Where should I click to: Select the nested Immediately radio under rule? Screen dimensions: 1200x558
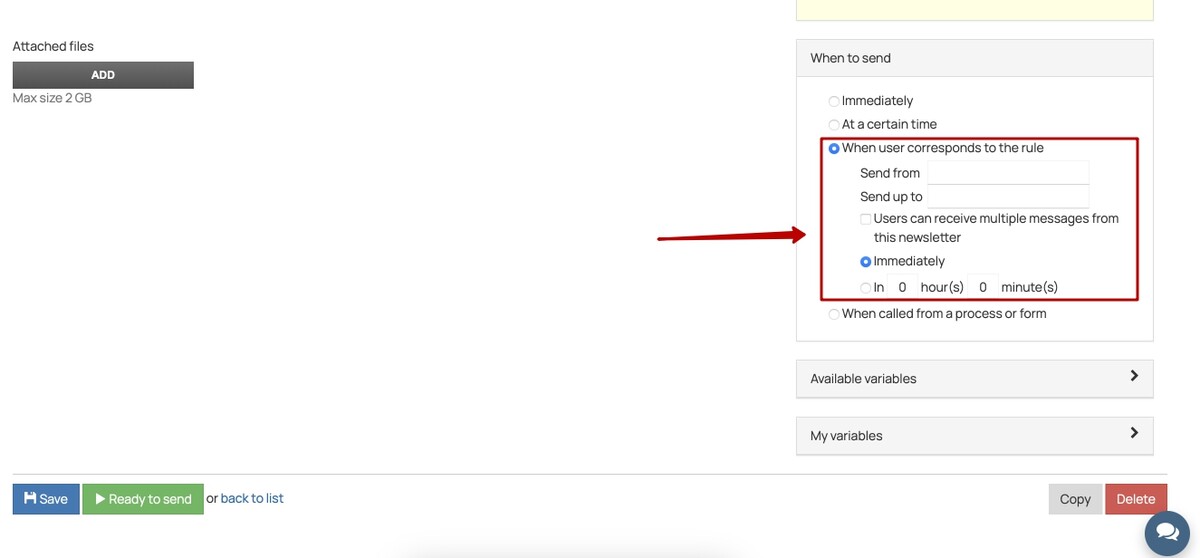pos(866,262)
